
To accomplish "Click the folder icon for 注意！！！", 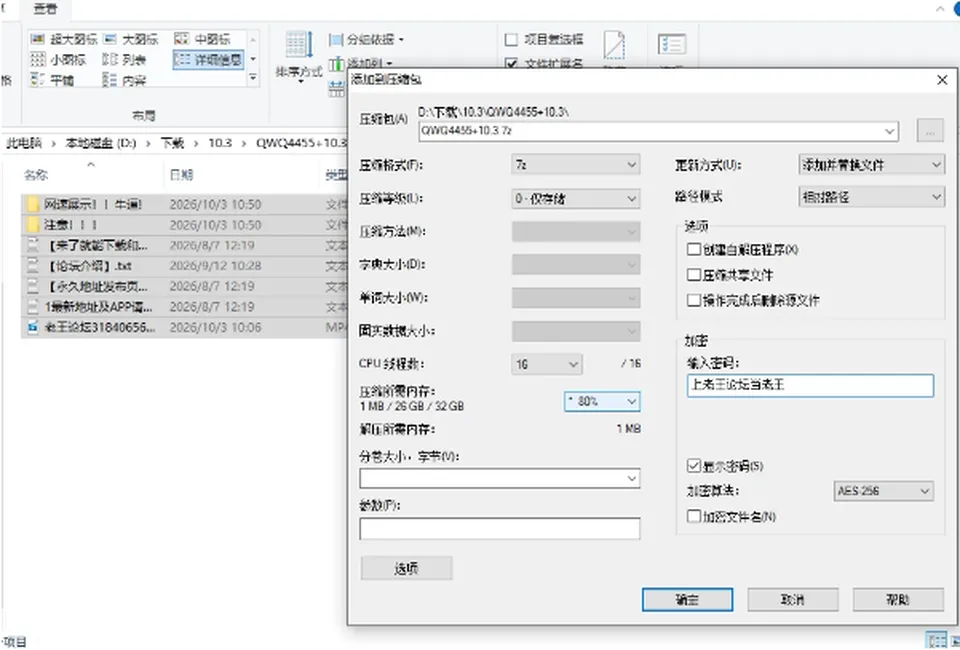I will tap(33, 225).
